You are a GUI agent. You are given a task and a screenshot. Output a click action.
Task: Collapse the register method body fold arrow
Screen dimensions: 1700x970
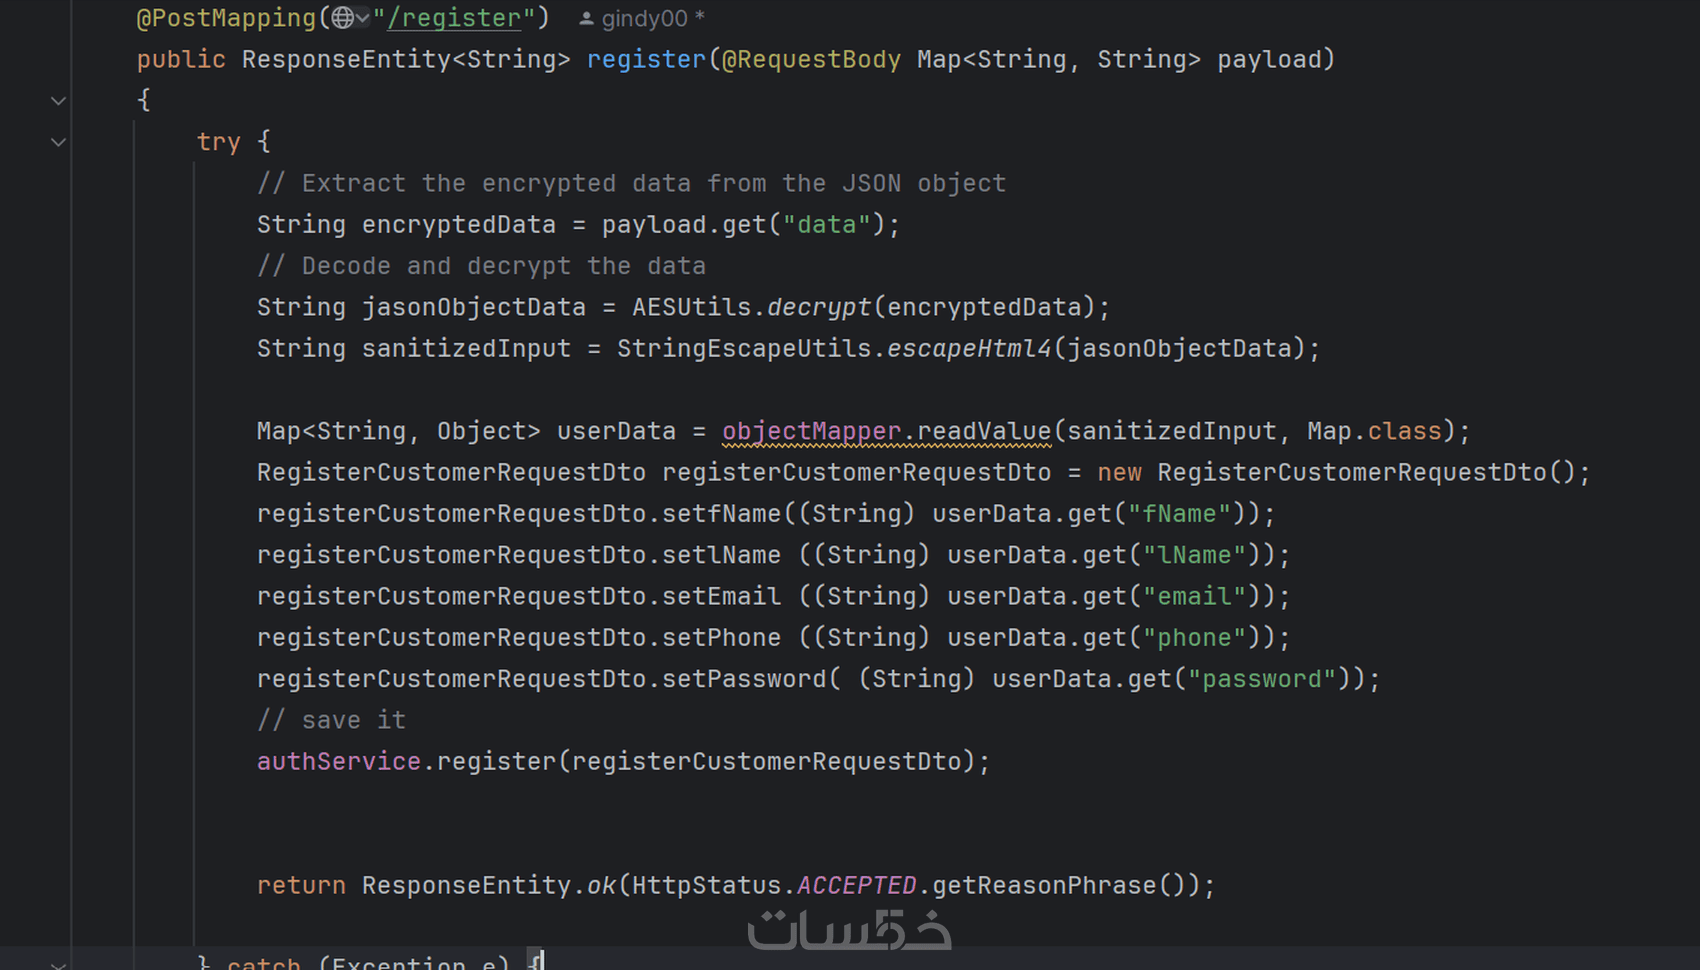click(58, 101)
